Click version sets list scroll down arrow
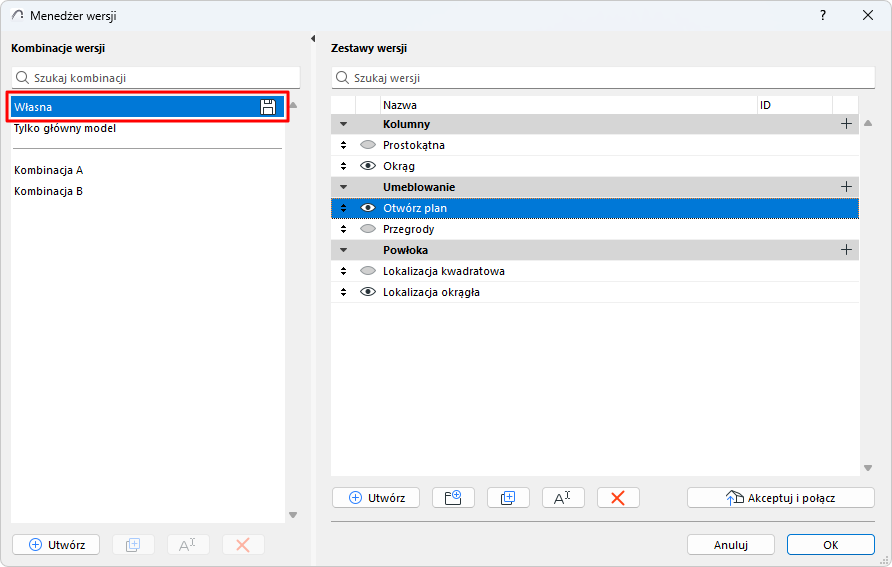The height and width of the screenshot is (567, 892). pyautogui.click(x=868, y=468)
